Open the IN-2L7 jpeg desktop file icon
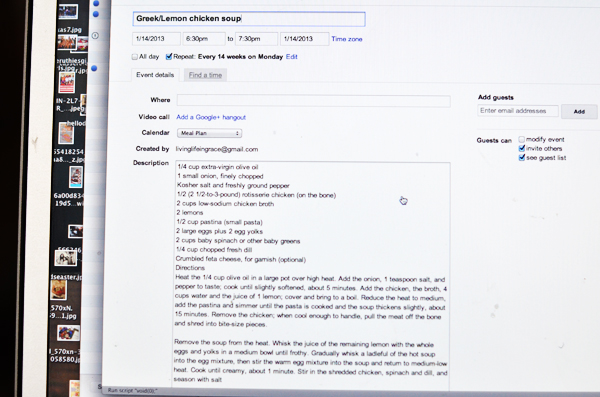This screenshot has width=600, height=397. (x=67, y=83)
